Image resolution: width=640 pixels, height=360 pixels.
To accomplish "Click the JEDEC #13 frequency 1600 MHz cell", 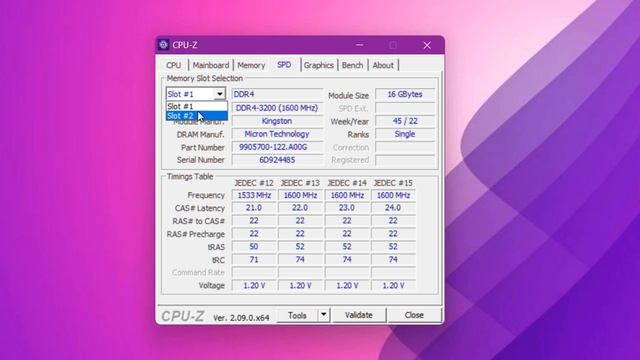I will [x=300, y=196].
